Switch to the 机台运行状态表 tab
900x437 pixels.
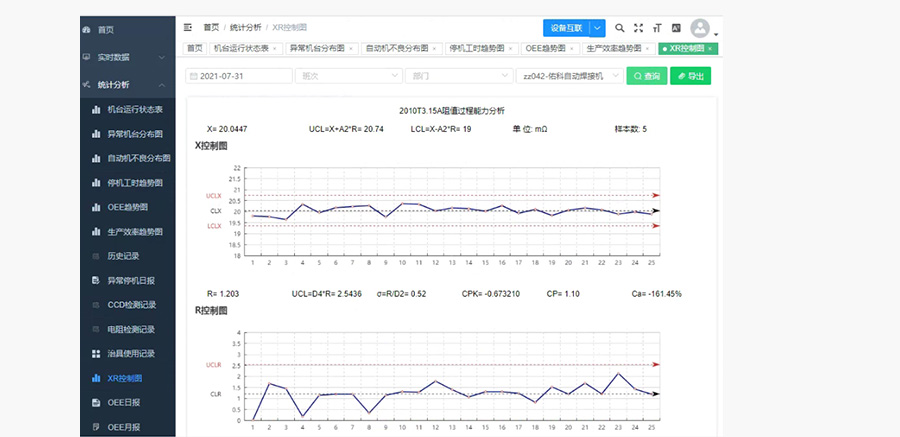(241, 48)
